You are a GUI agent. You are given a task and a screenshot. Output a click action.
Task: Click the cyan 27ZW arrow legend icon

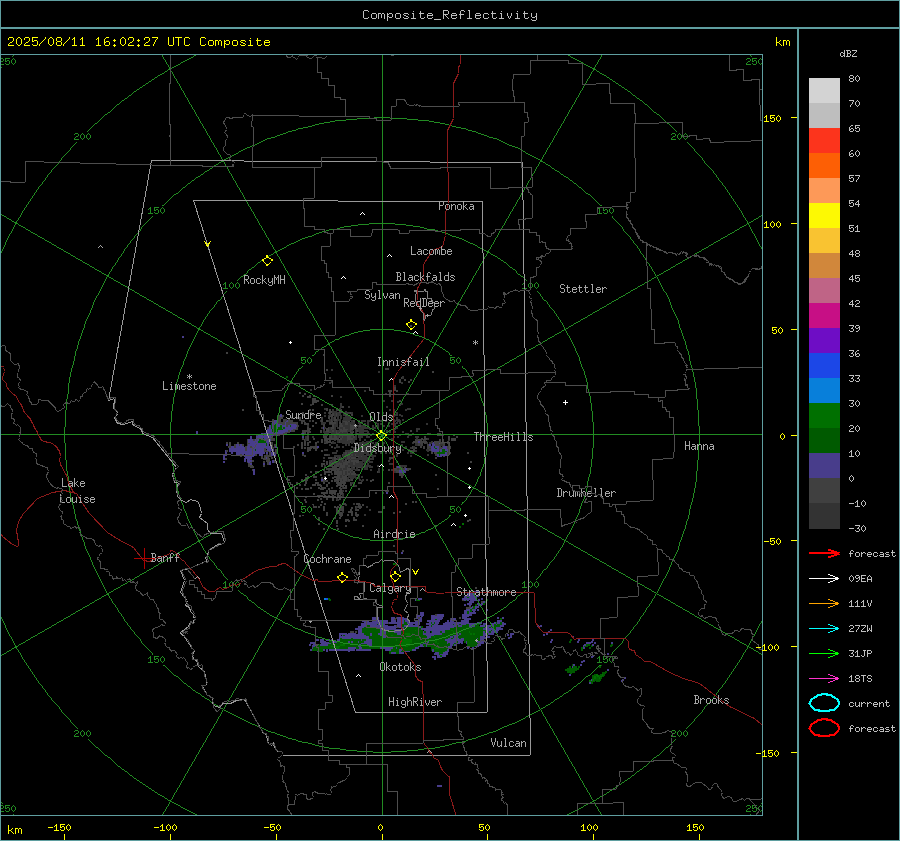click(824, 629)
